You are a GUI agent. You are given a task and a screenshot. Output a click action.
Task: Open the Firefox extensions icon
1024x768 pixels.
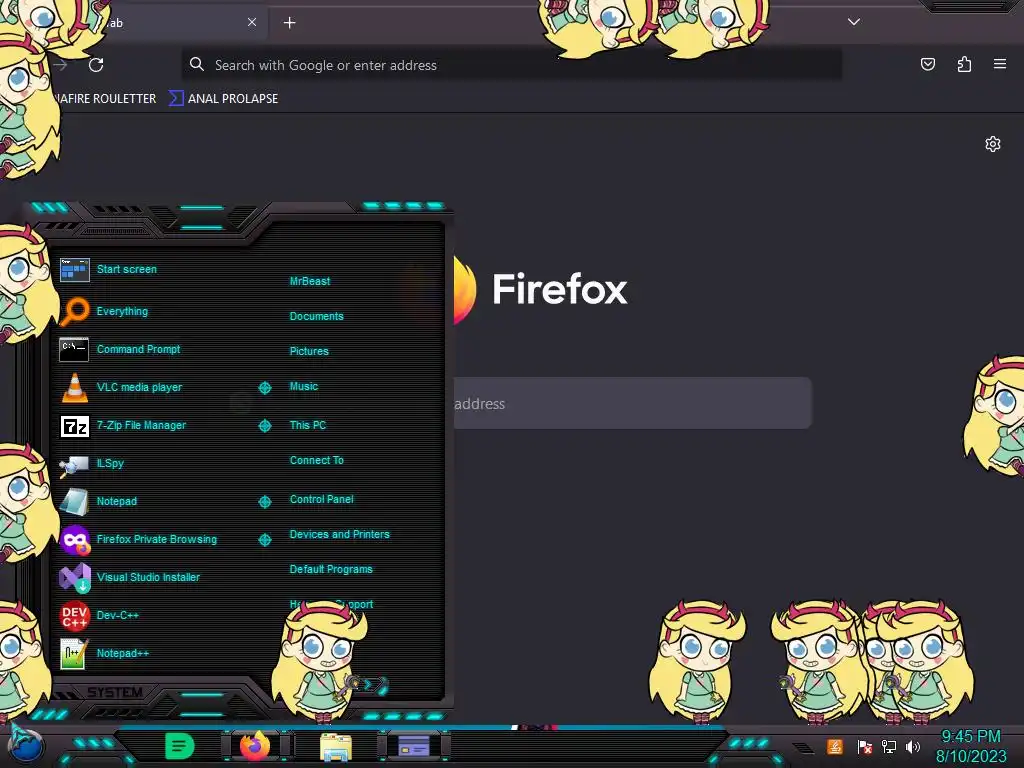coord(964,64)
